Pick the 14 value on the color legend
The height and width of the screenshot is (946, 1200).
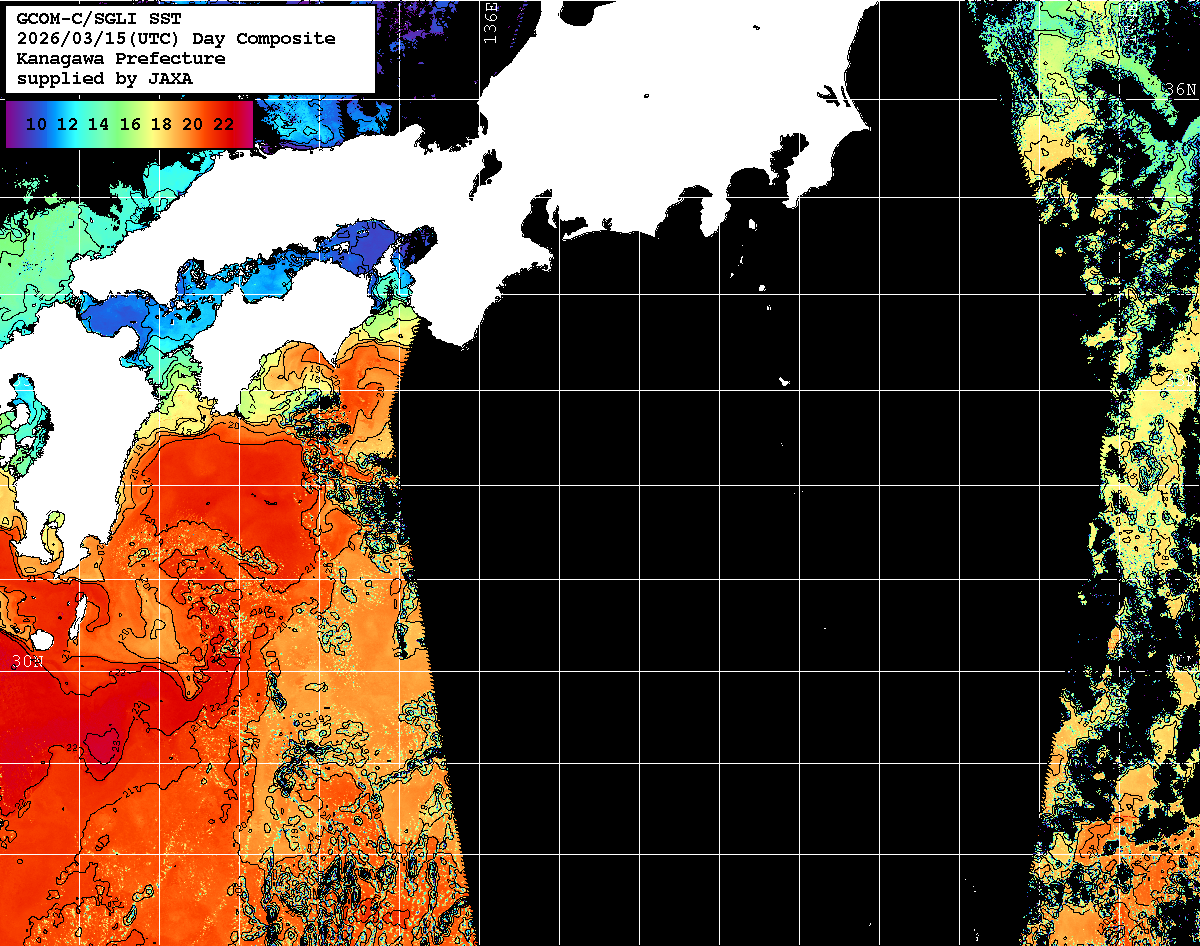tap(98, 125)
